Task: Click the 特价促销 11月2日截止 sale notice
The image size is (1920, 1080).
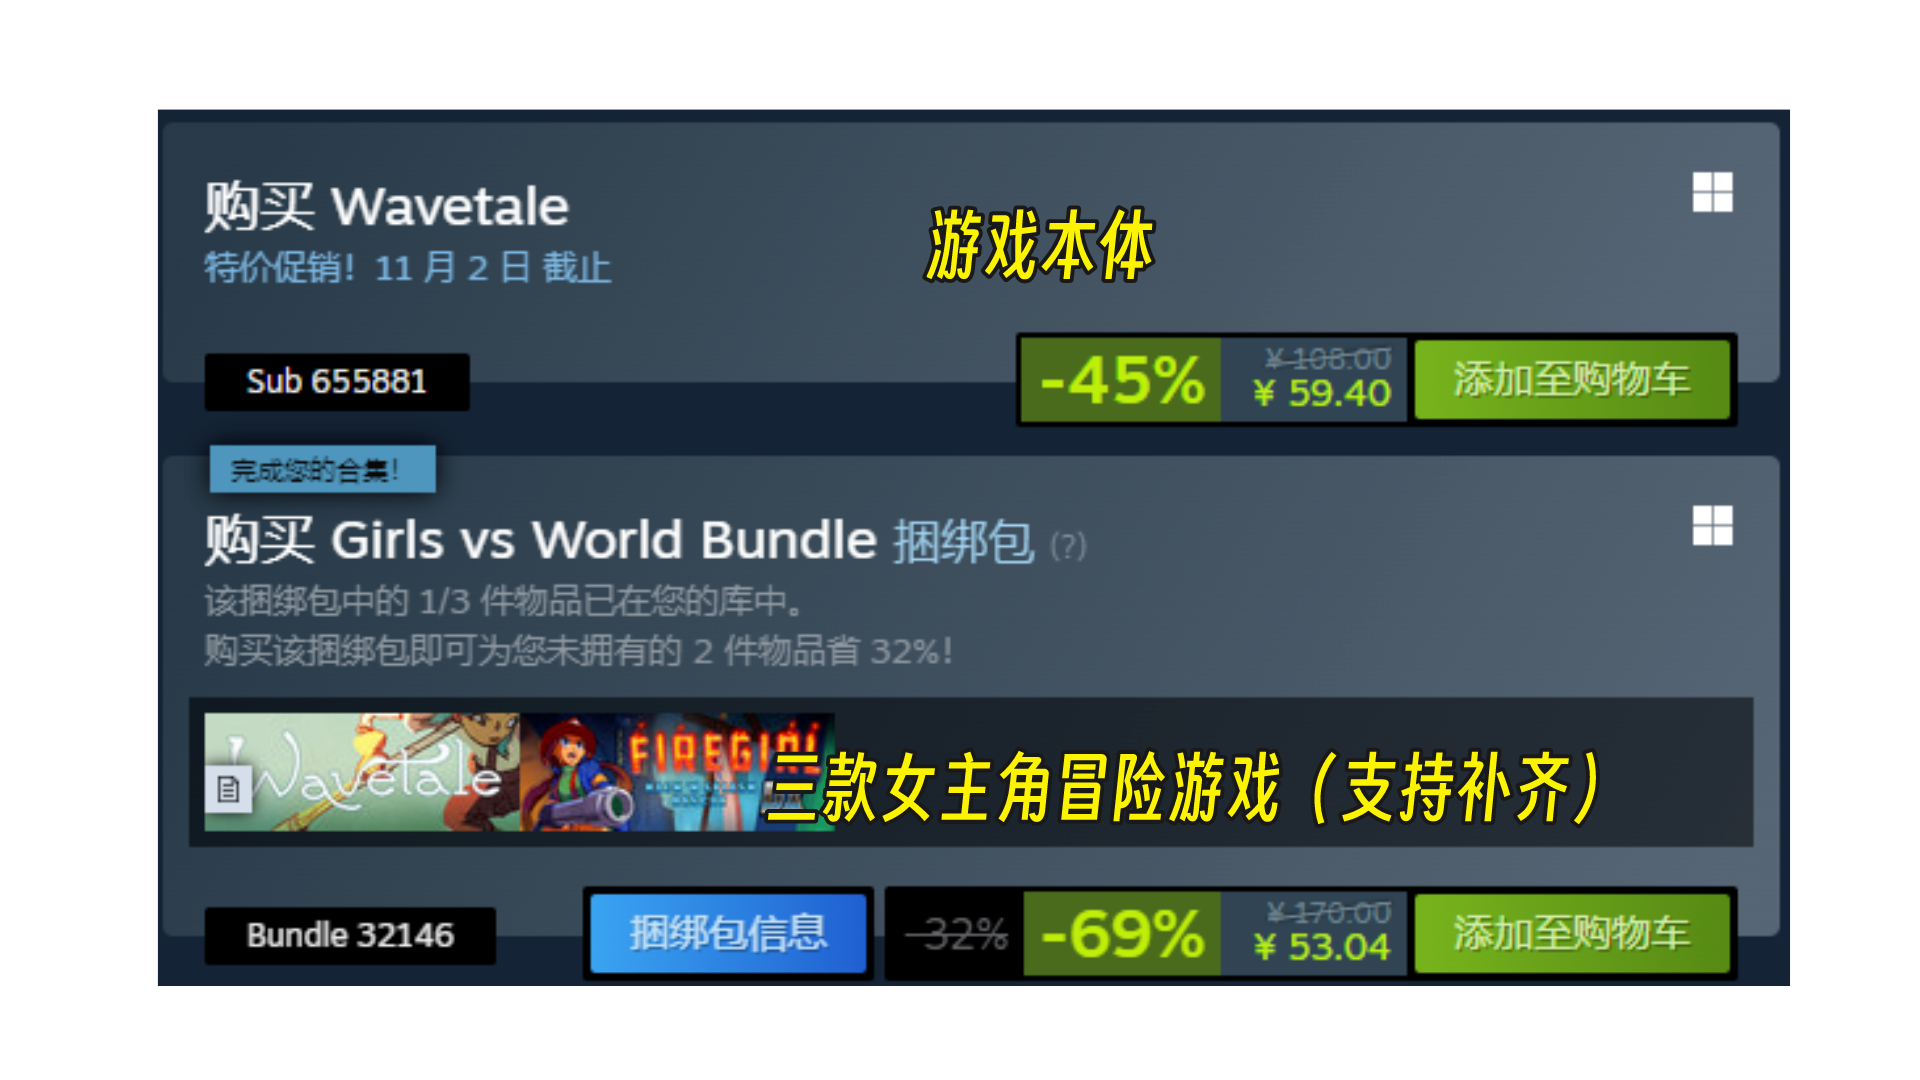Action: point(408,268)
